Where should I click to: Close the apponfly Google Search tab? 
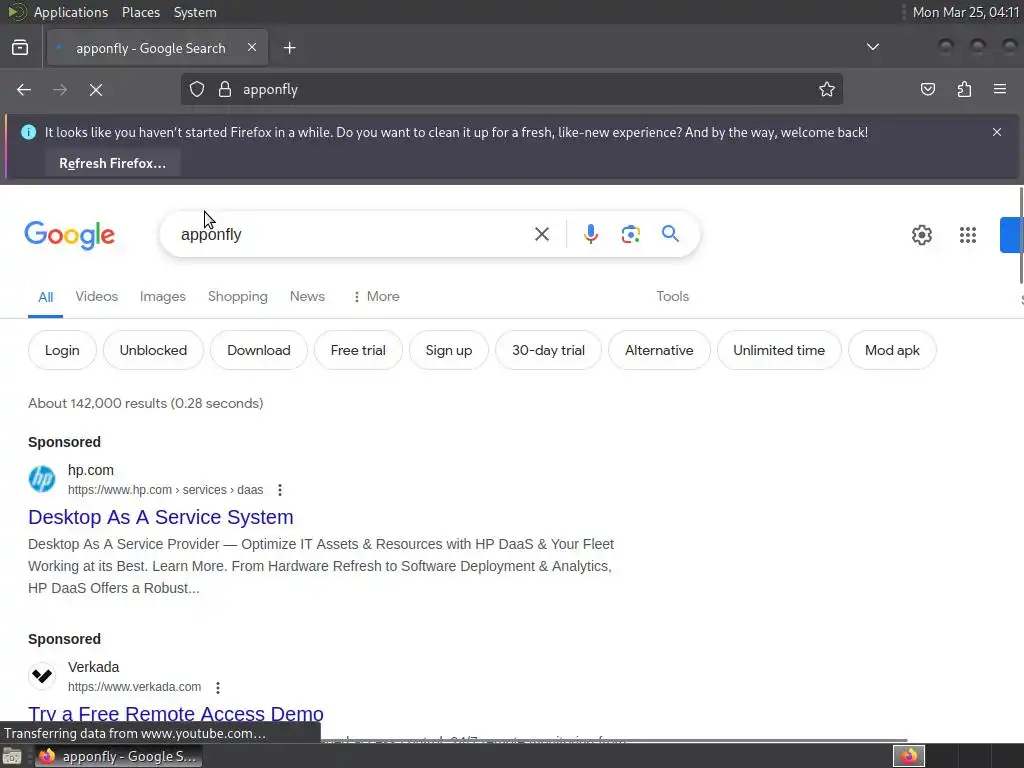pos(252,48)
